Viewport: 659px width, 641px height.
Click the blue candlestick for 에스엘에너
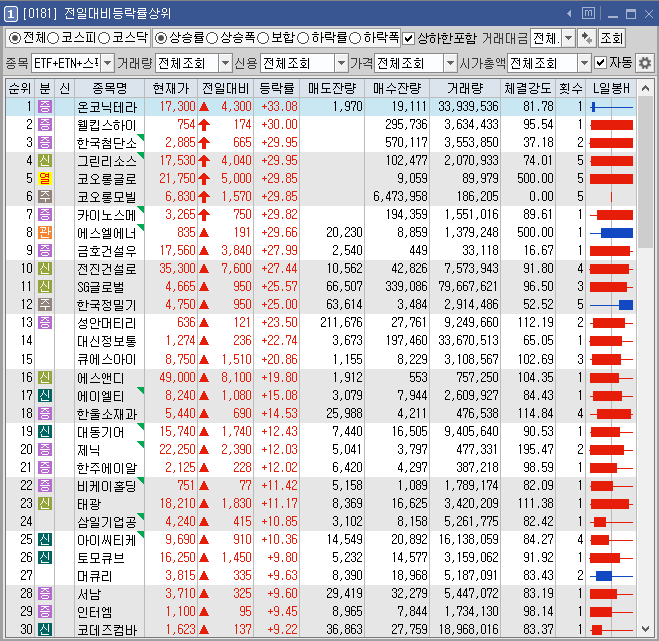pyautogui.click(x=612, y=233)
